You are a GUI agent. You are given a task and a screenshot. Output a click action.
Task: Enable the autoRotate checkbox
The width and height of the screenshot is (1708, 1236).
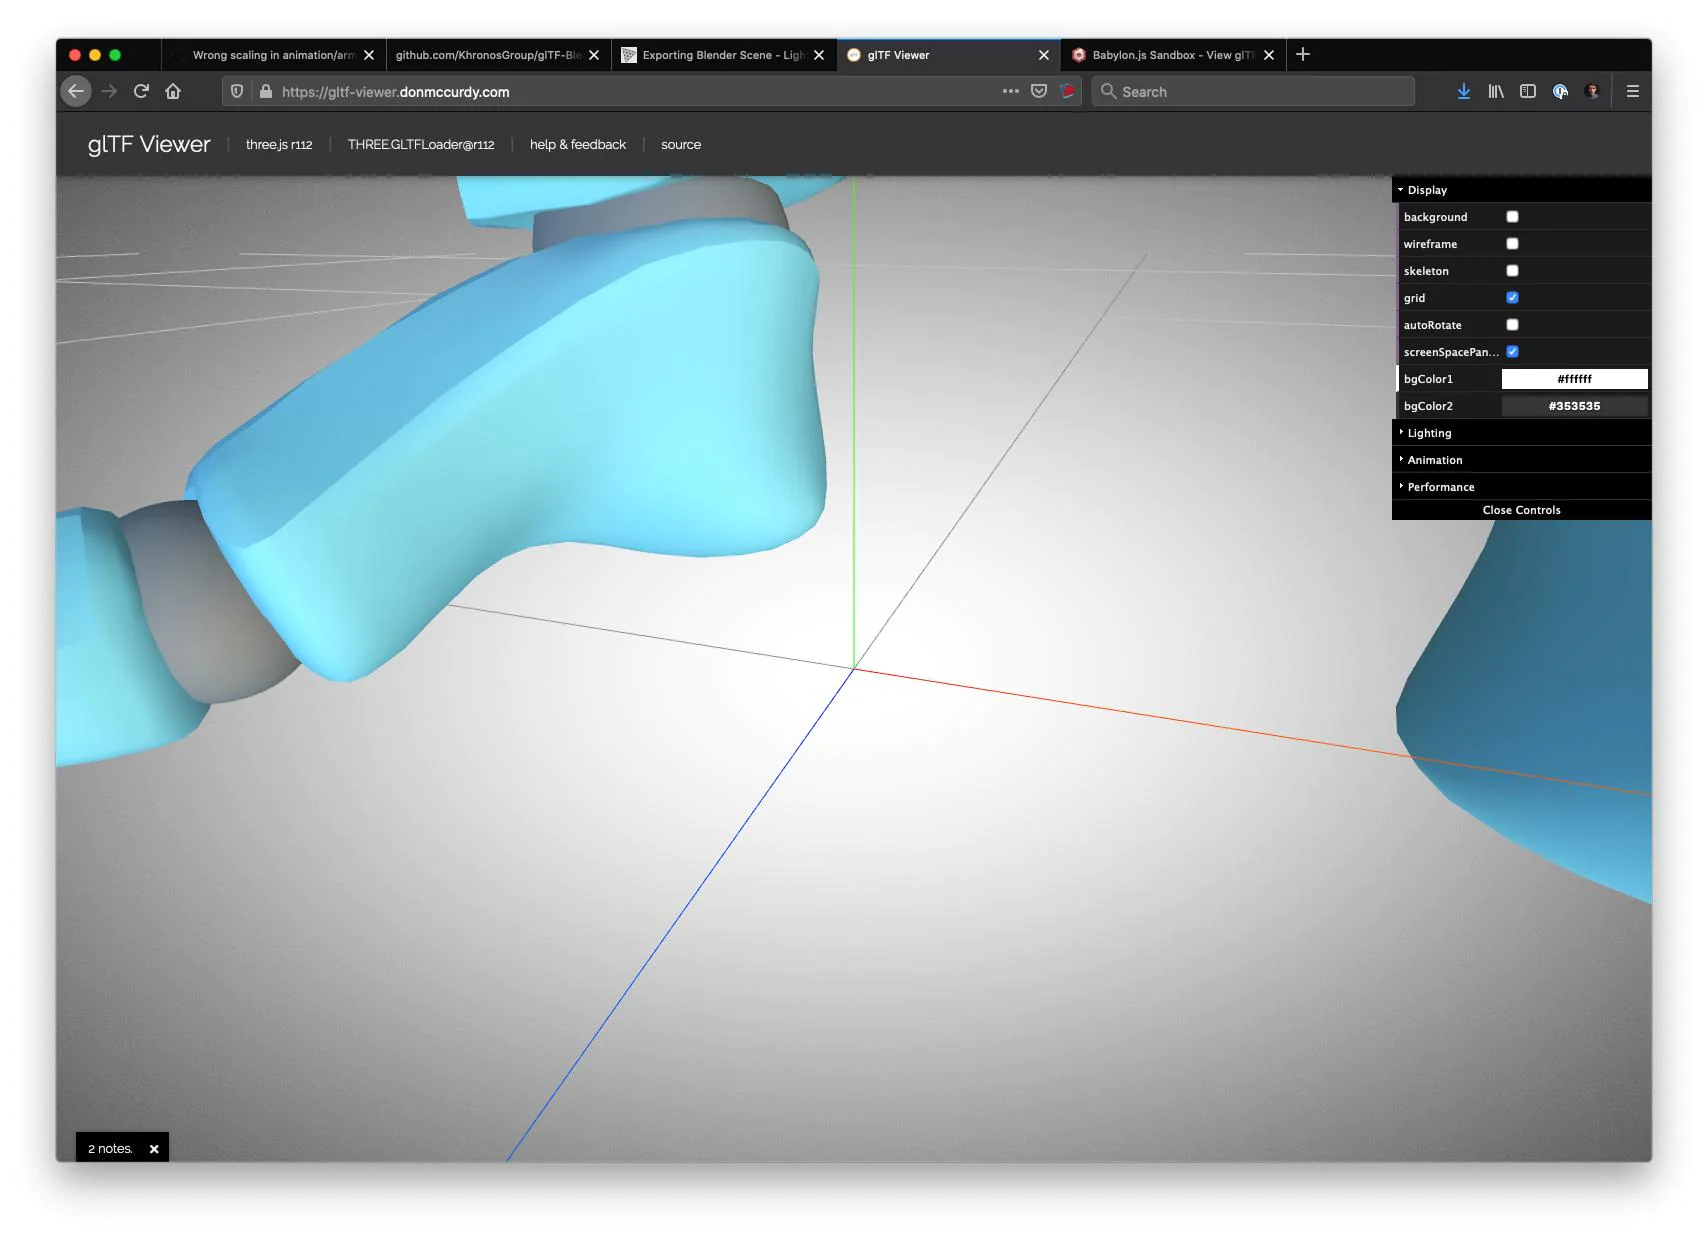[x=1512, y=325]
